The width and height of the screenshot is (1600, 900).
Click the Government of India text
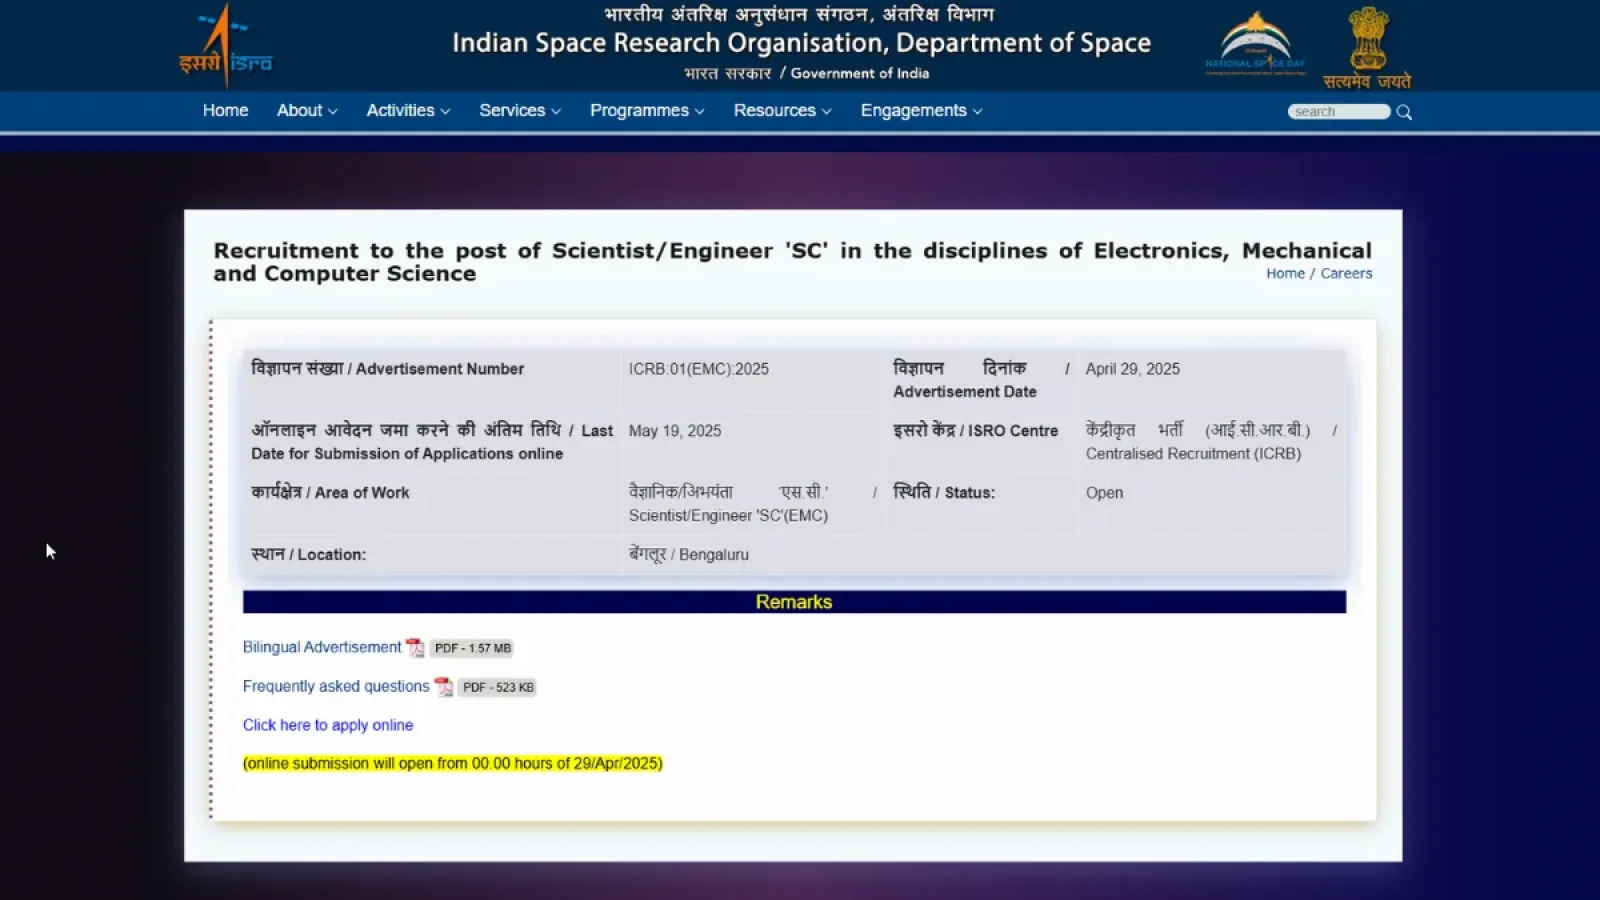click(x=860, y=73)
